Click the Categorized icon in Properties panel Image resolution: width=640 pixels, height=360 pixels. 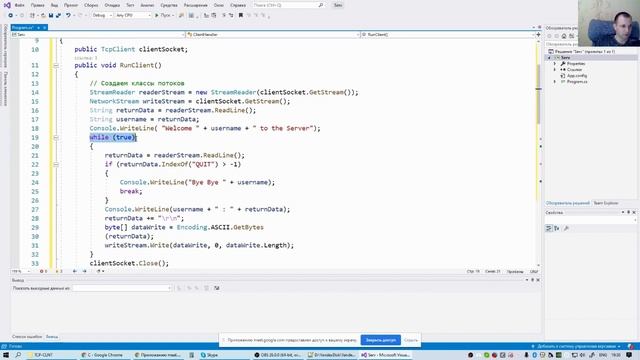[x=549, y=229]
